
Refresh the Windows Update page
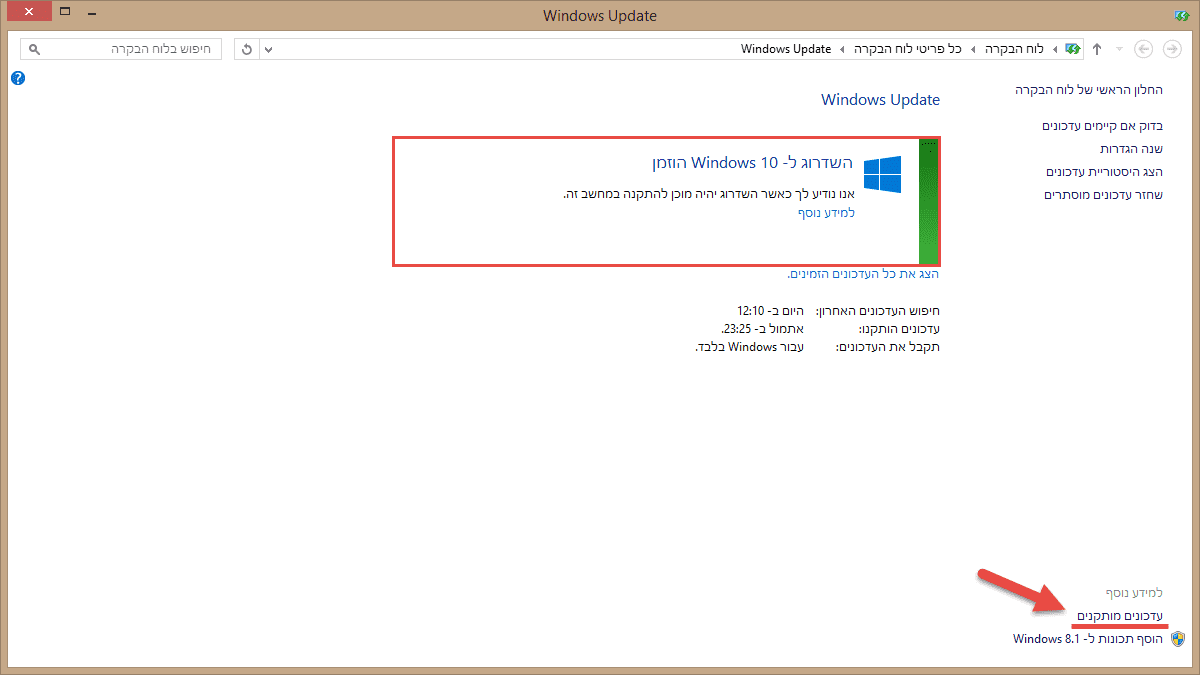pos(247,49)
